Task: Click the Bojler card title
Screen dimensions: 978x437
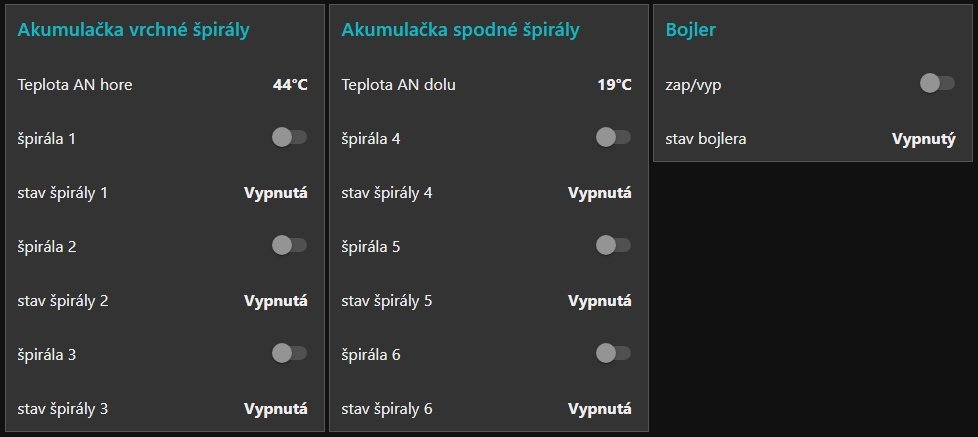Action: 690,30
